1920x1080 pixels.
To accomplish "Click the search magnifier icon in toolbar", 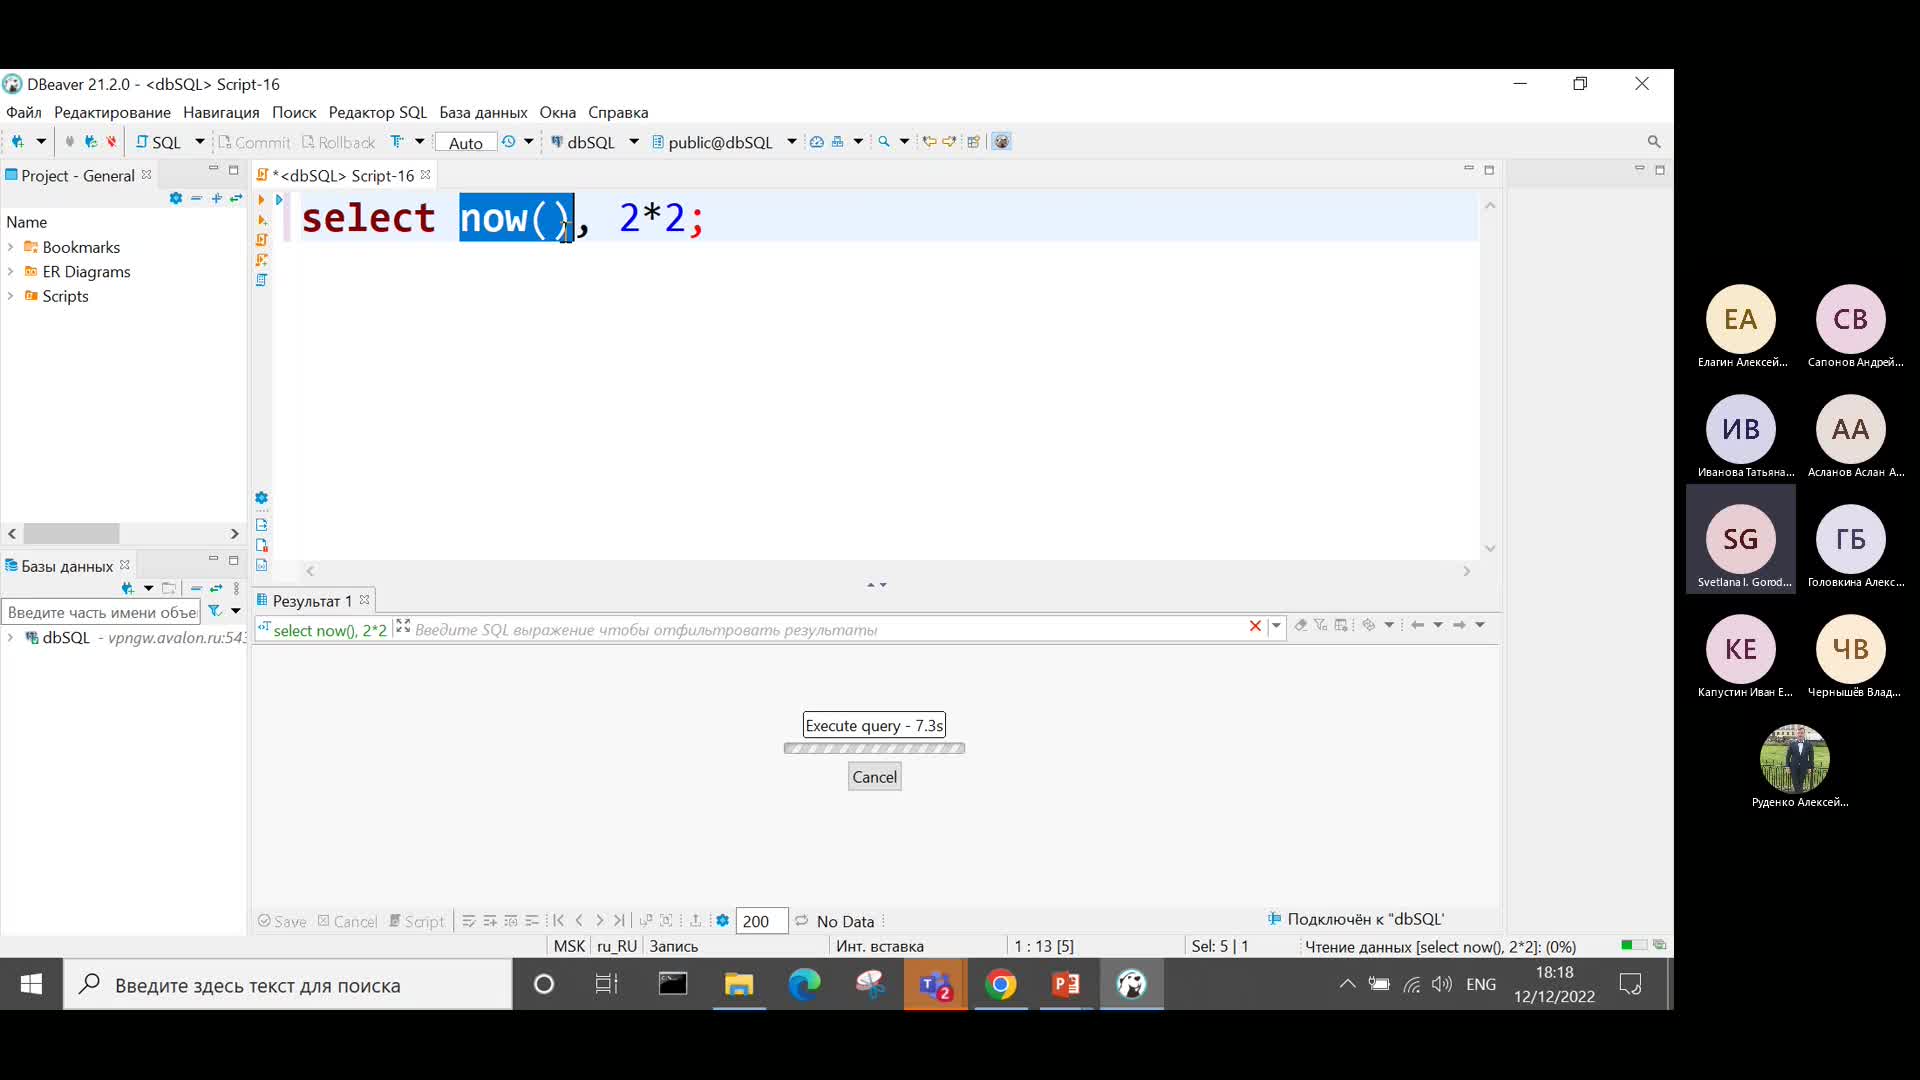I will [x=884, y=142].
